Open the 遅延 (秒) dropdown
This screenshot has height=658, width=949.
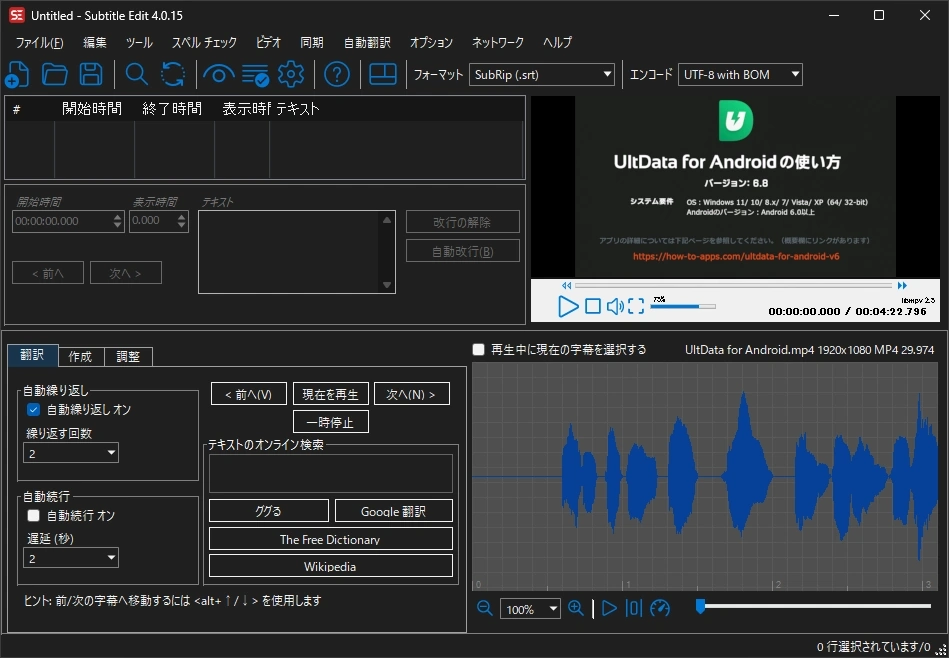point(71,558)
